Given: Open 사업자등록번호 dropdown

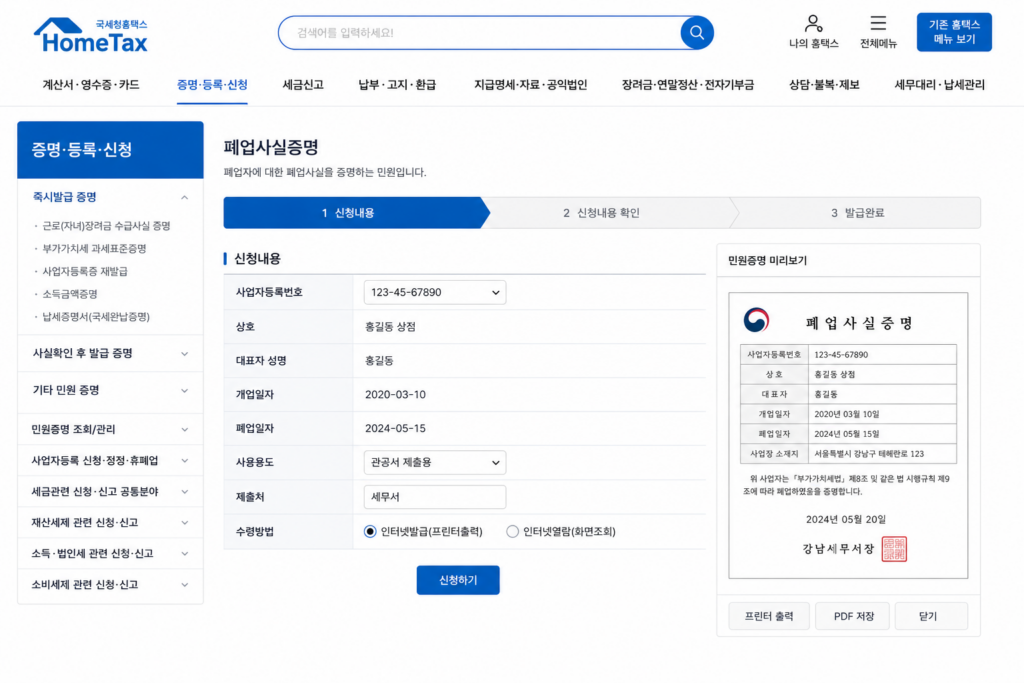Looking at the screenshot, I should point(435,293).
